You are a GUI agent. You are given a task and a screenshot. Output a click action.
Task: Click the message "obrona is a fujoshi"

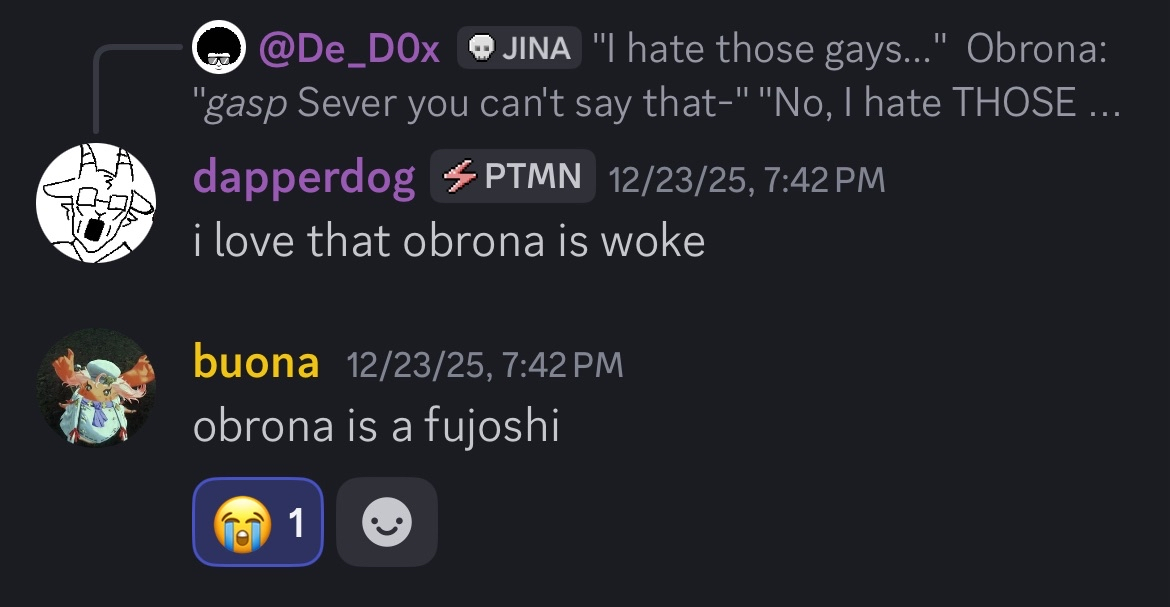375,426
